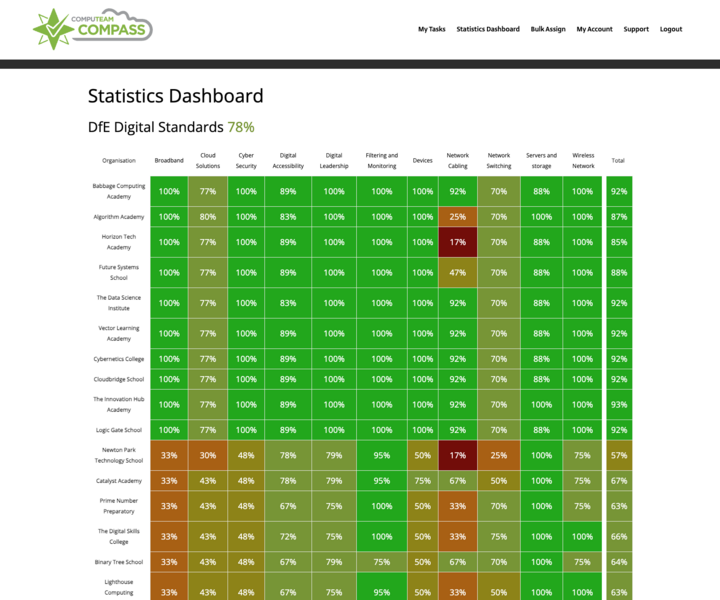720x600 pixels.
Task: Click Algorithm Academy's orange 25% Network Cabling cell
Action: (x=457, y=217)
